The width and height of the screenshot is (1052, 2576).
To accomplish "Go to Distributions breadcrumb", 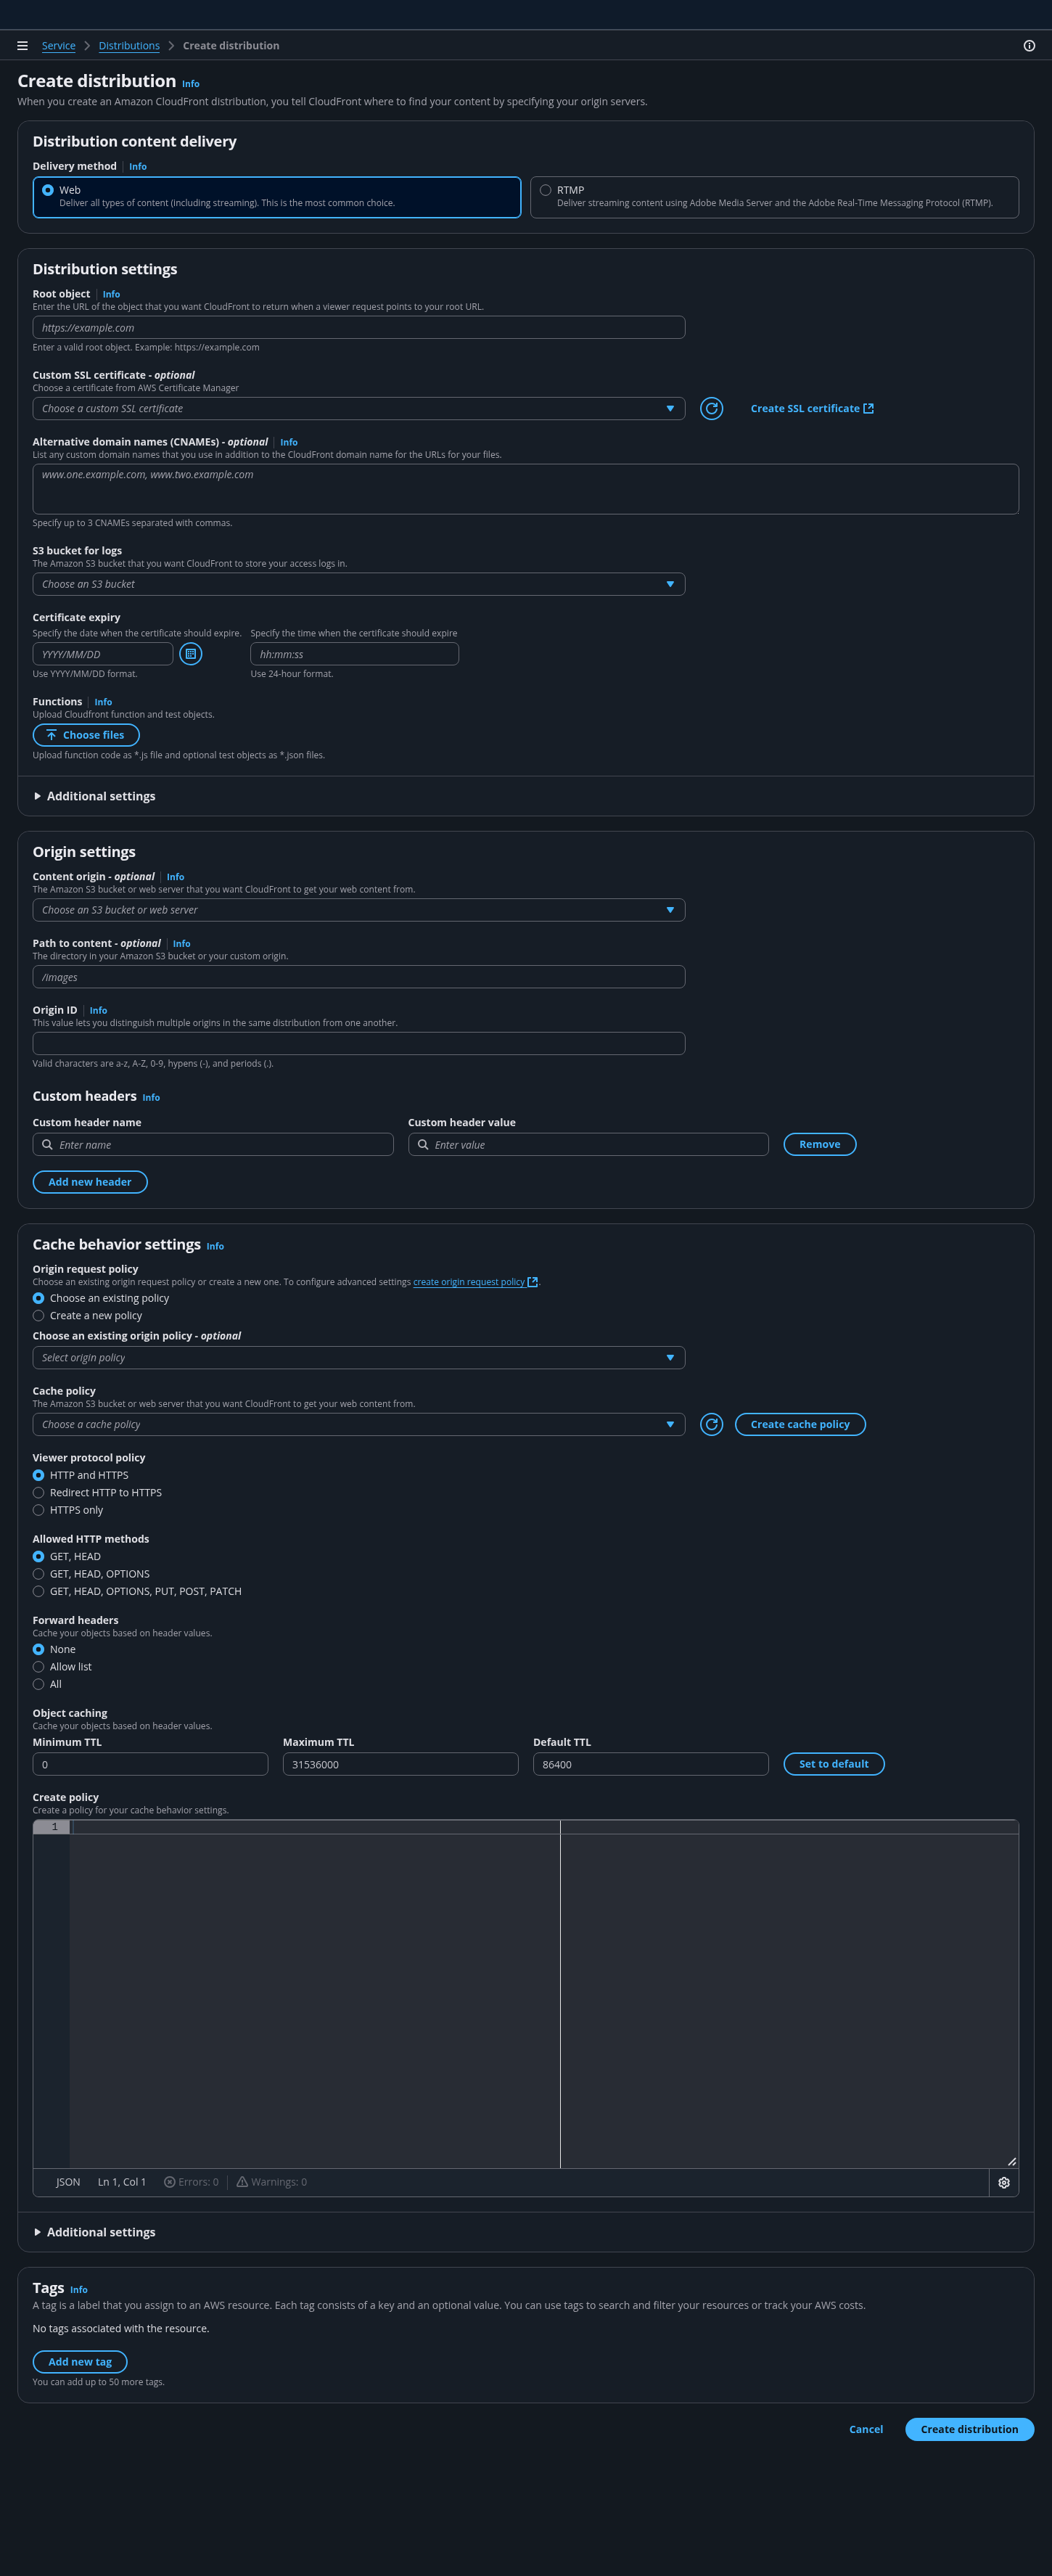I will coord(129,46).
